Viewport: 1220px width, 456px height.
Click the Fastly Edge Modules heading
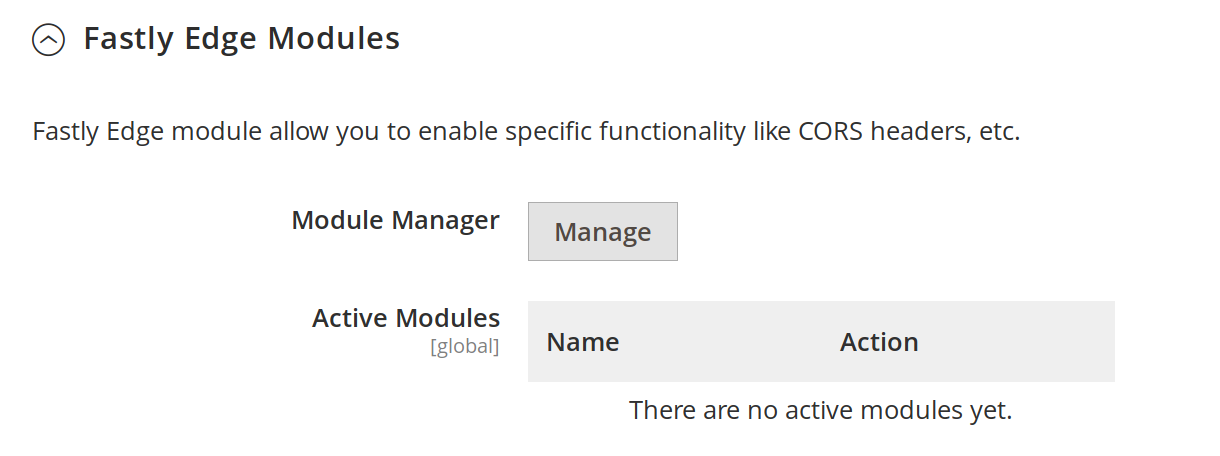coord(241,39)
